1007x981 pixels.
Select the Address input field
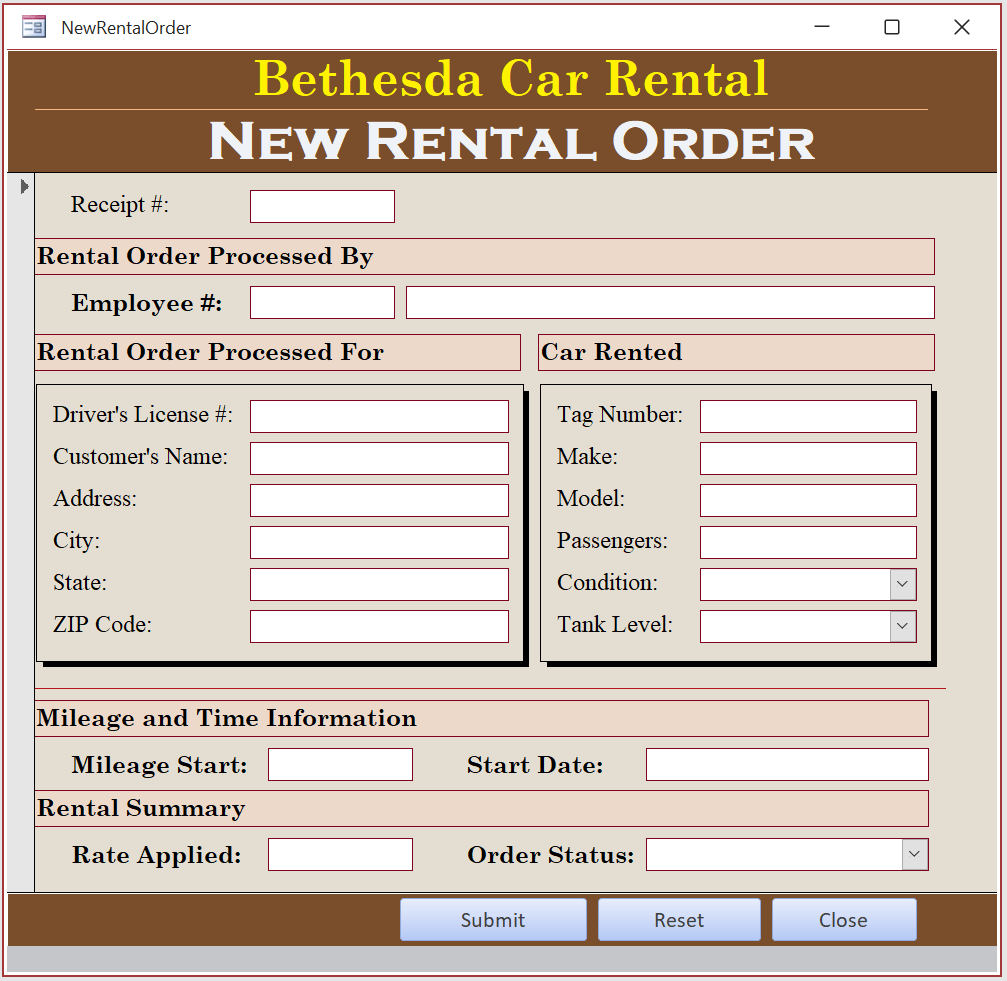tap(378, 499)
